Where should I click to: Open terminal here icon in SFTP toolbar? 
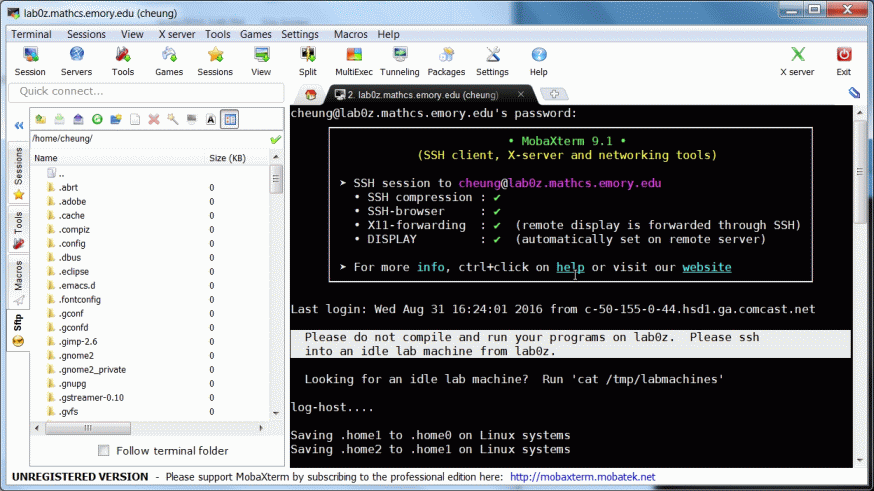pyautogui.click(x=192, y=119)
